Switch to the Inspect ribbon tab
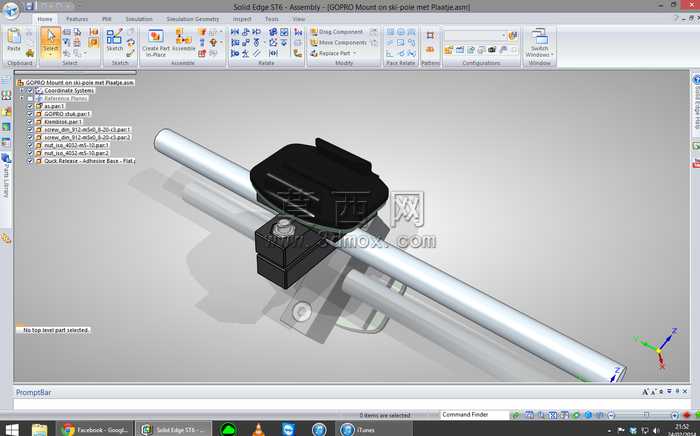700x436 pixels. pos(242,19)
